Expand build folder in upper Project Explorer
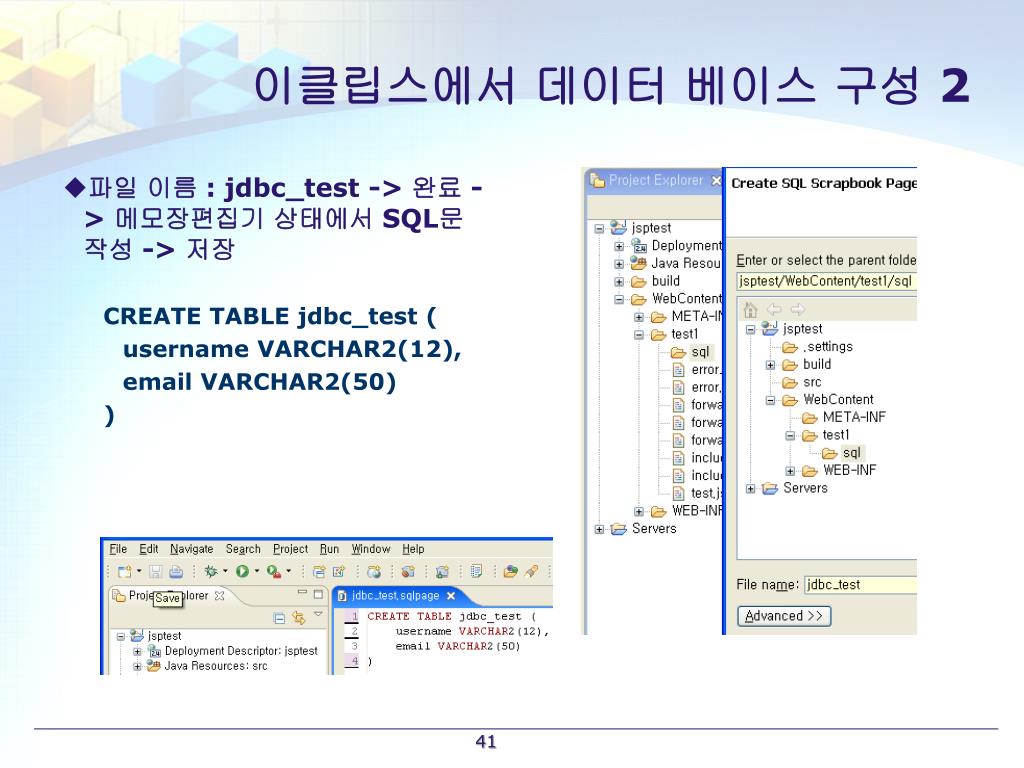1024x768 pixels. point(619,282)
